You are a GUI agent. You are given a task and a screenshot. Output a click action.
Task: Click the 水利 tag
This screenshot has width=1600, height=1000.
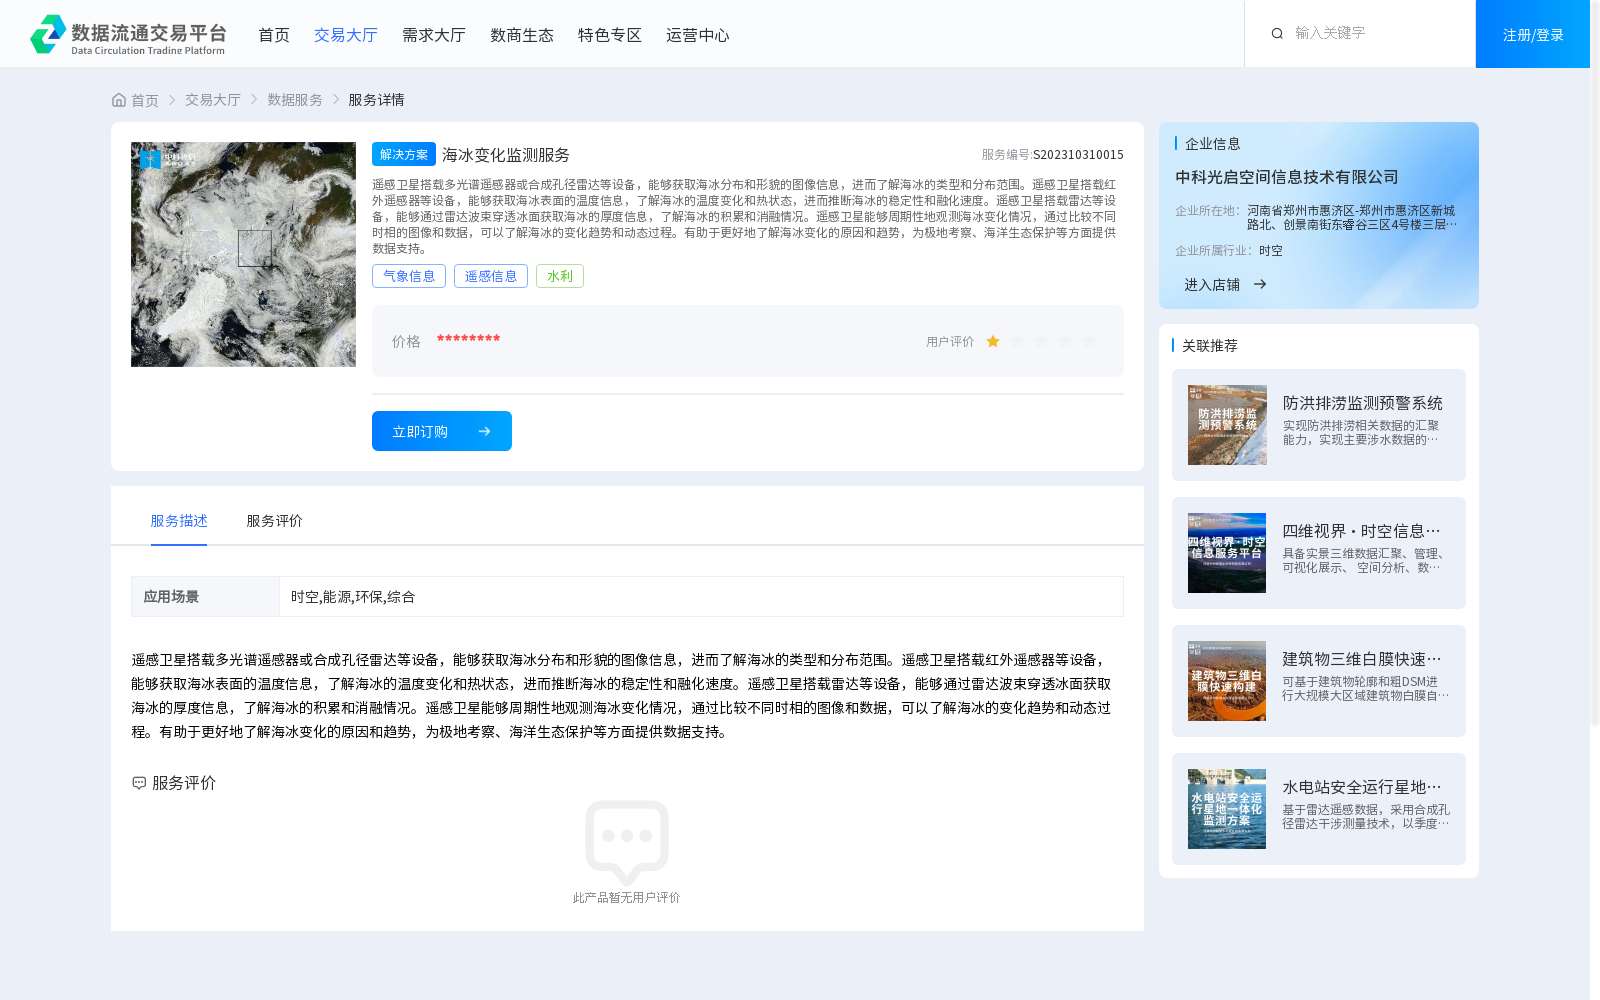coord(560,276)
